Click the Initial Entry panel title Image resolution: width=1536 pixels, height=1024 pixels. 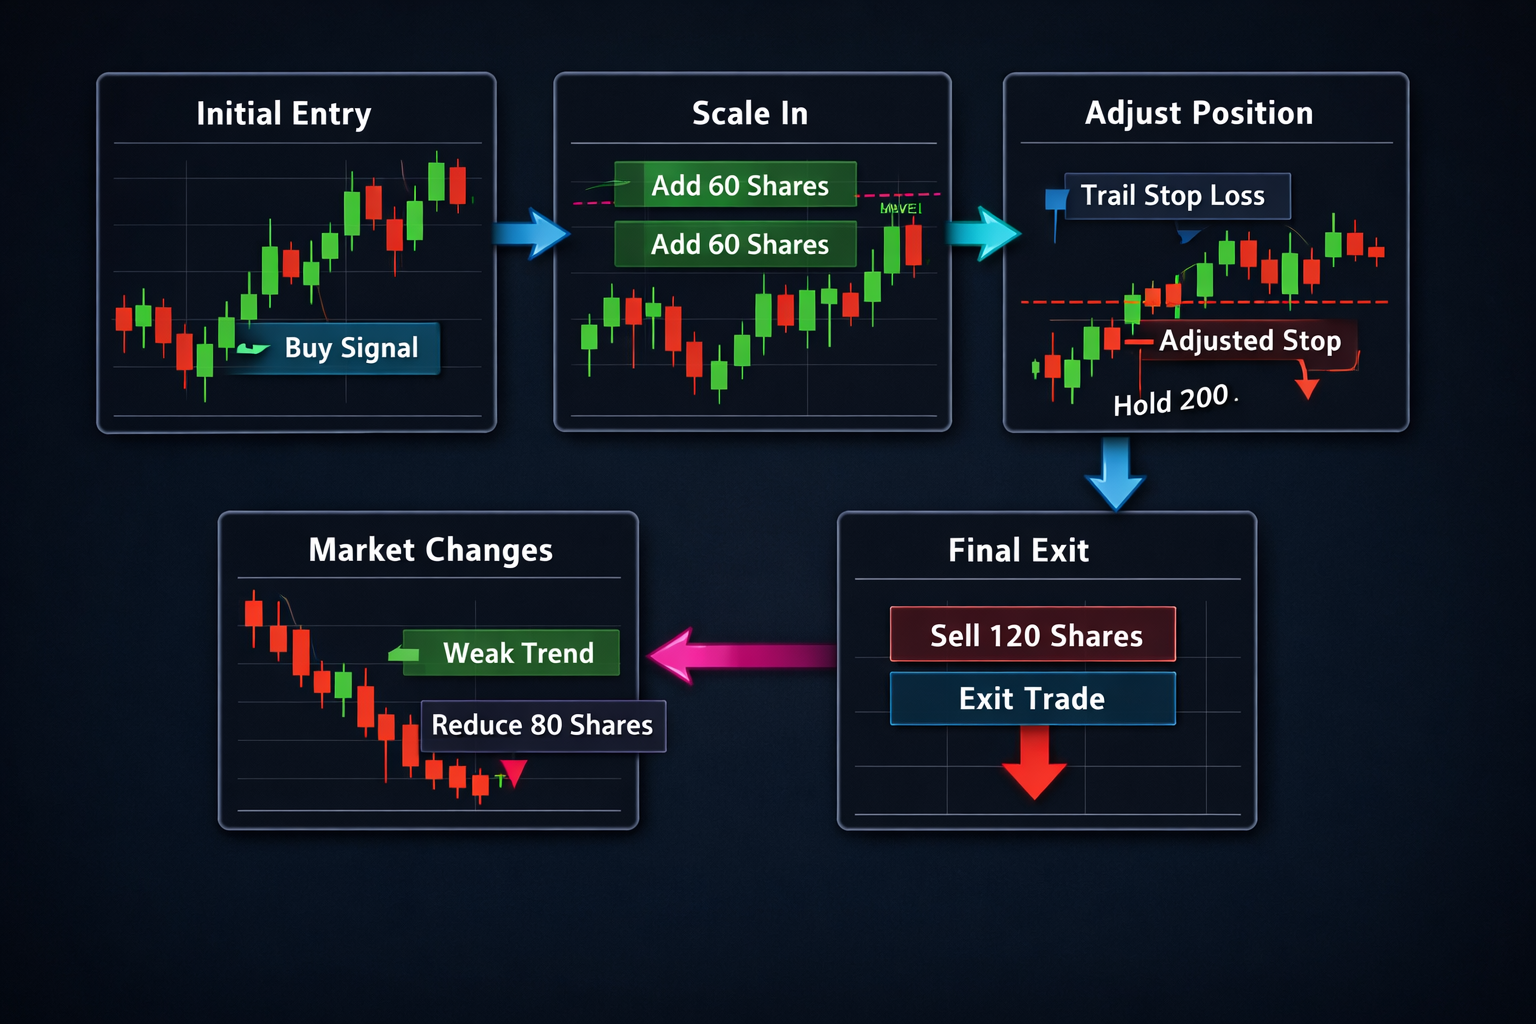284,114
